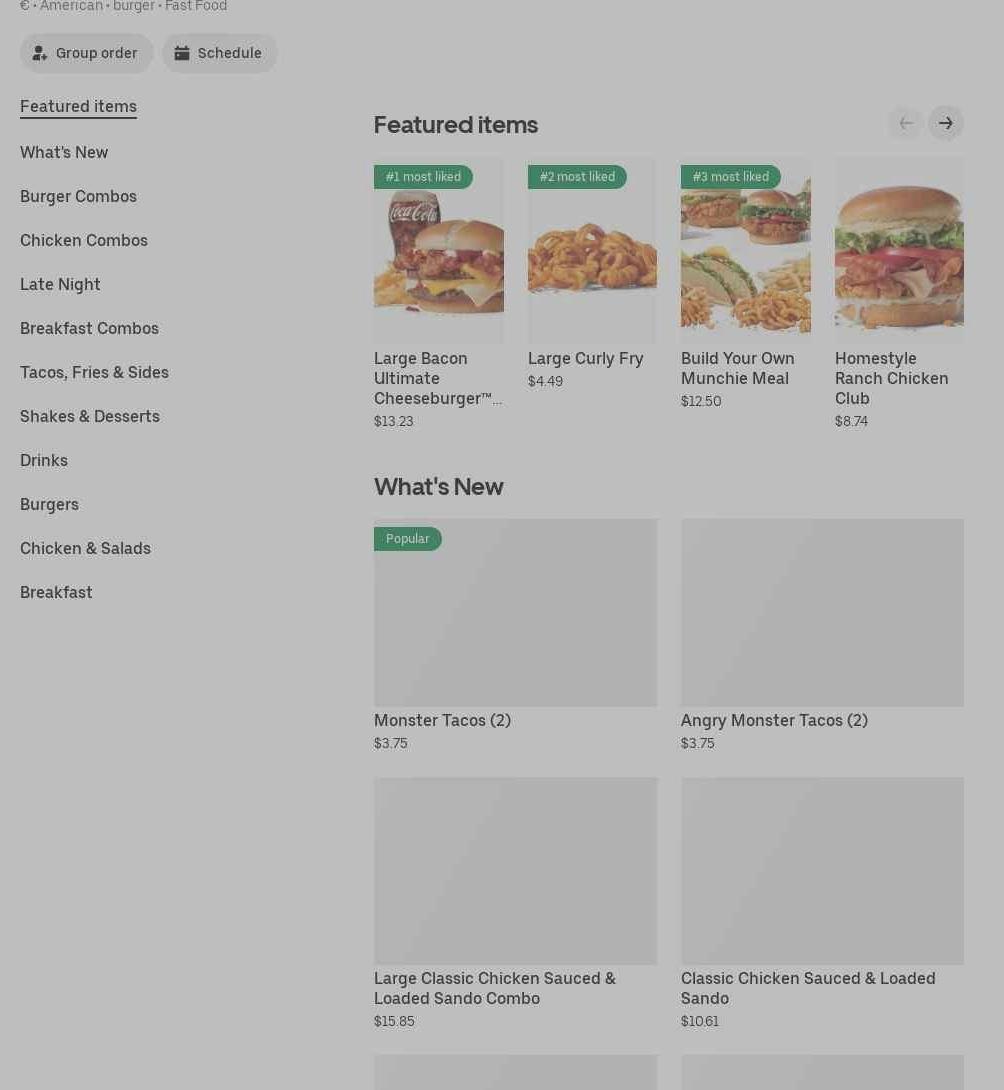The image size is (1004, 1090).
Task: Open the Chicken & Salads category
Action: [x=85, y=548]
